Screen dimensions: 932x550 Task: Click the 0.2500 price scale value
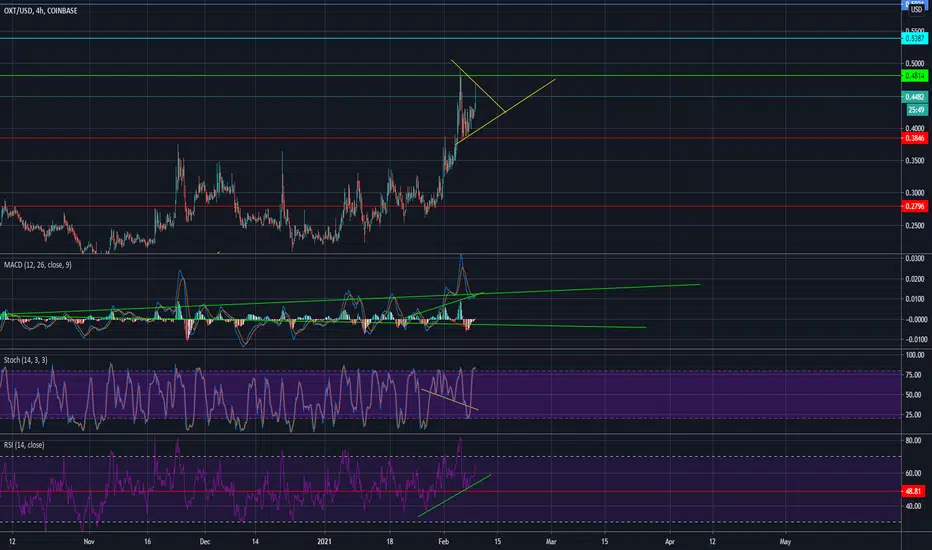coord(914,225)
